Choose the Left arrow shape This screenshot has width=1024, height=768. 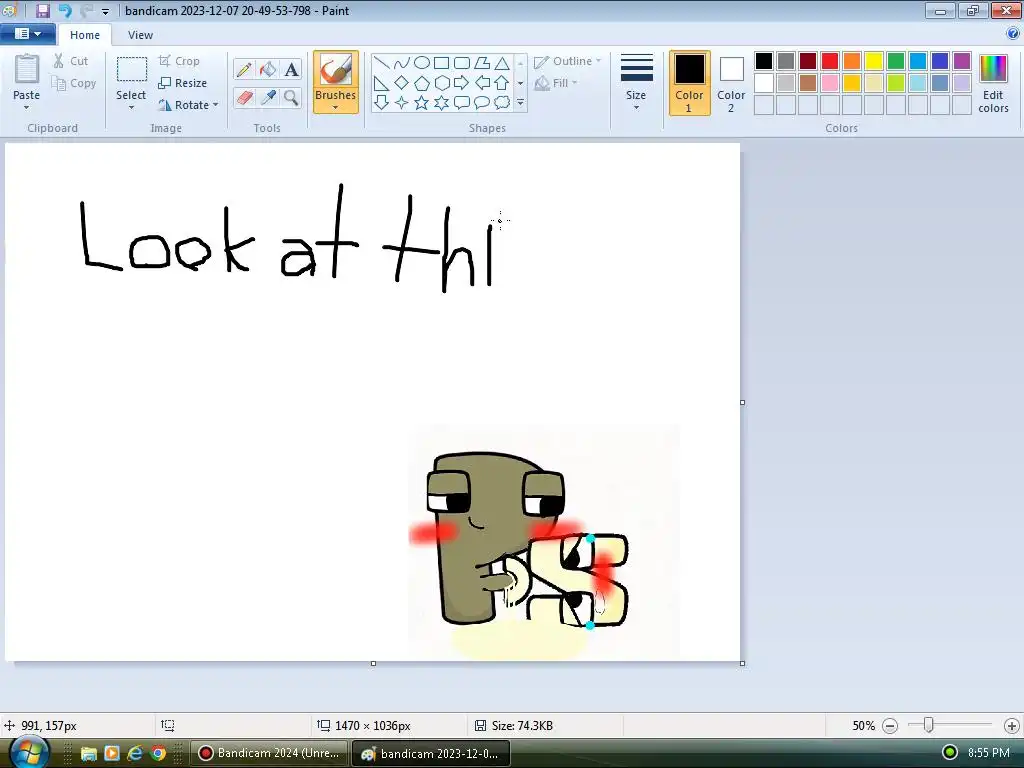pyautogui.click(x=482, y=83)
